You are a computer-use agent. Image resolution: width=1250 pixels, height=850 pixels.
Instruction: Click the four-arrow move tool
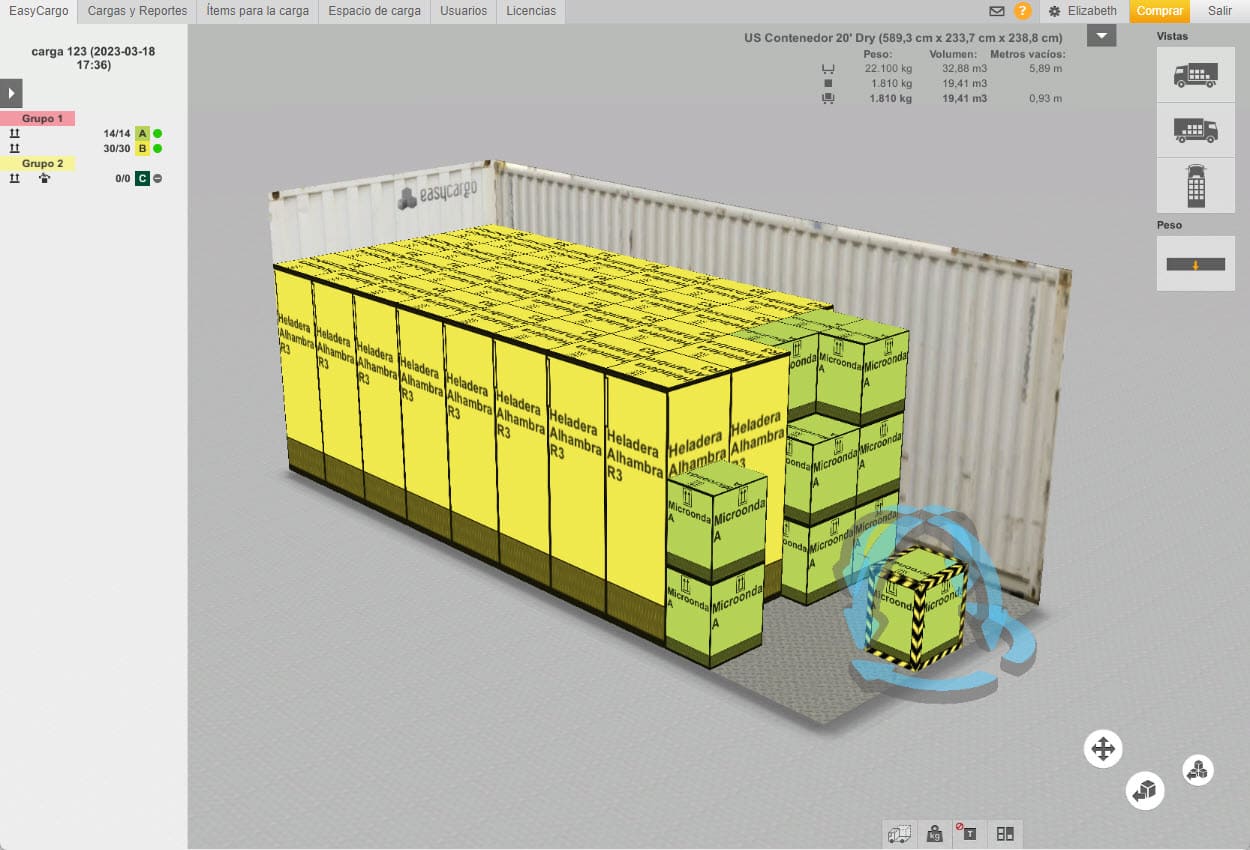(x=1103, y=748)
